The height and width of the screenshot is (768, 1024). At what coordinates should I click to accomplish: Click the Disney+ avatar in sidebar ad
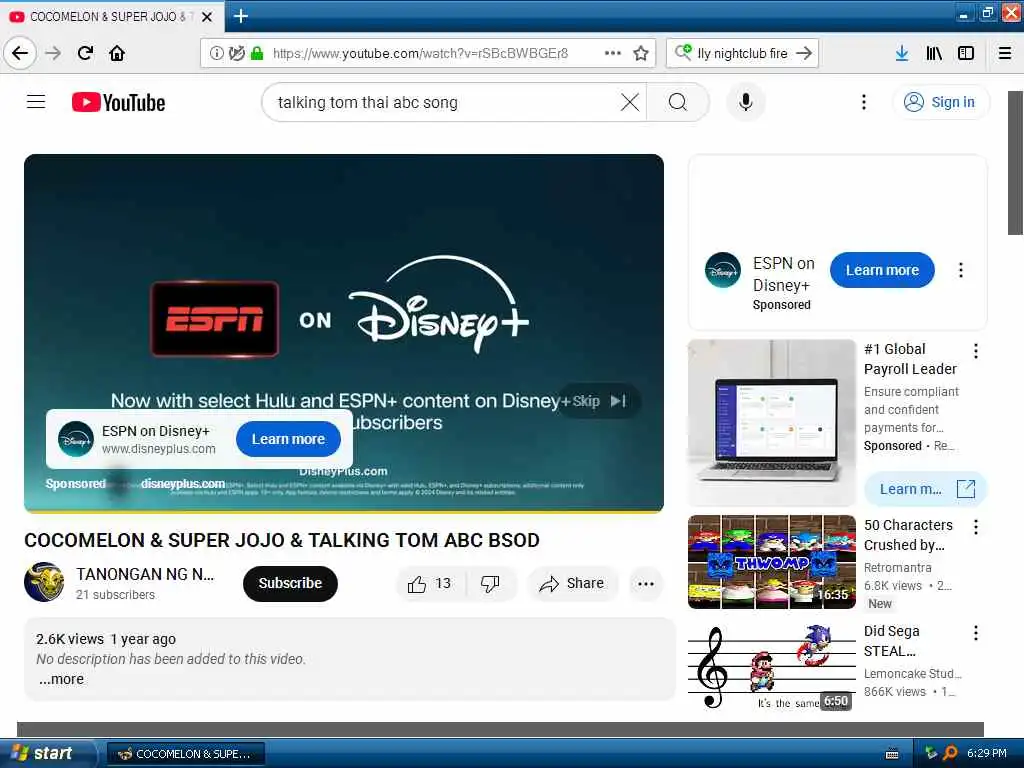click(x=723, y=270)
